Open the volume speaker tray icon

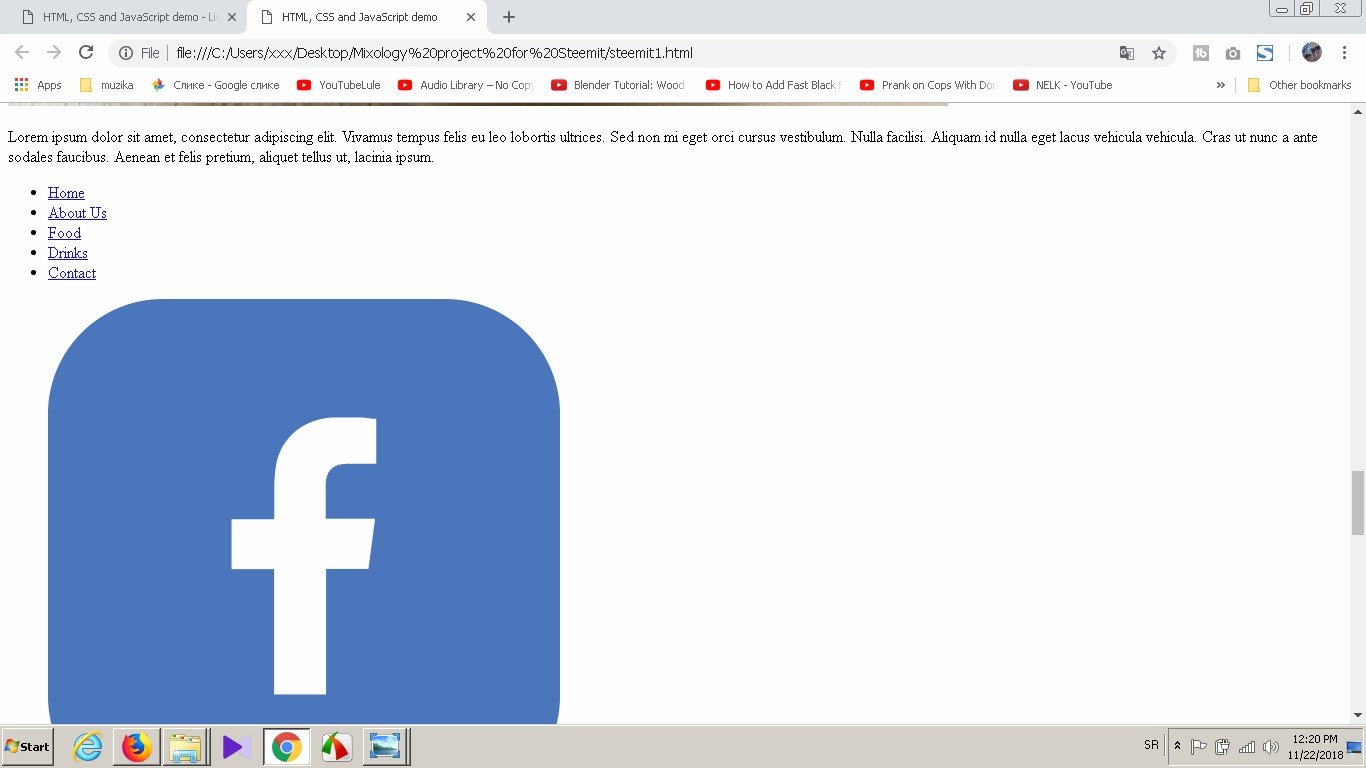pyautogui.click(x=1271, y=747)
